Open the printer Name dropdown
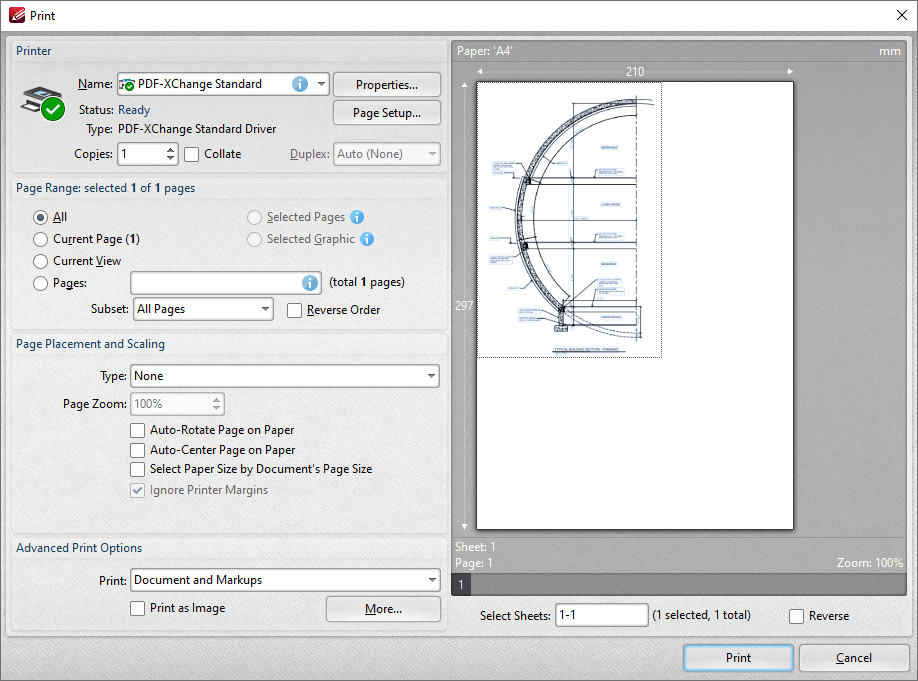Image resolution: width=918 pixels, height=681 pixels. [321, 84]
